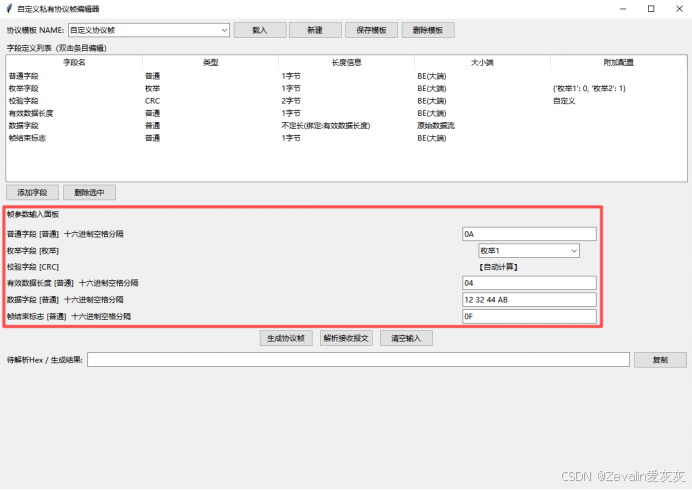Click the 附加配置 column header
Screen dimensions: 692x490
pos(618,63)
